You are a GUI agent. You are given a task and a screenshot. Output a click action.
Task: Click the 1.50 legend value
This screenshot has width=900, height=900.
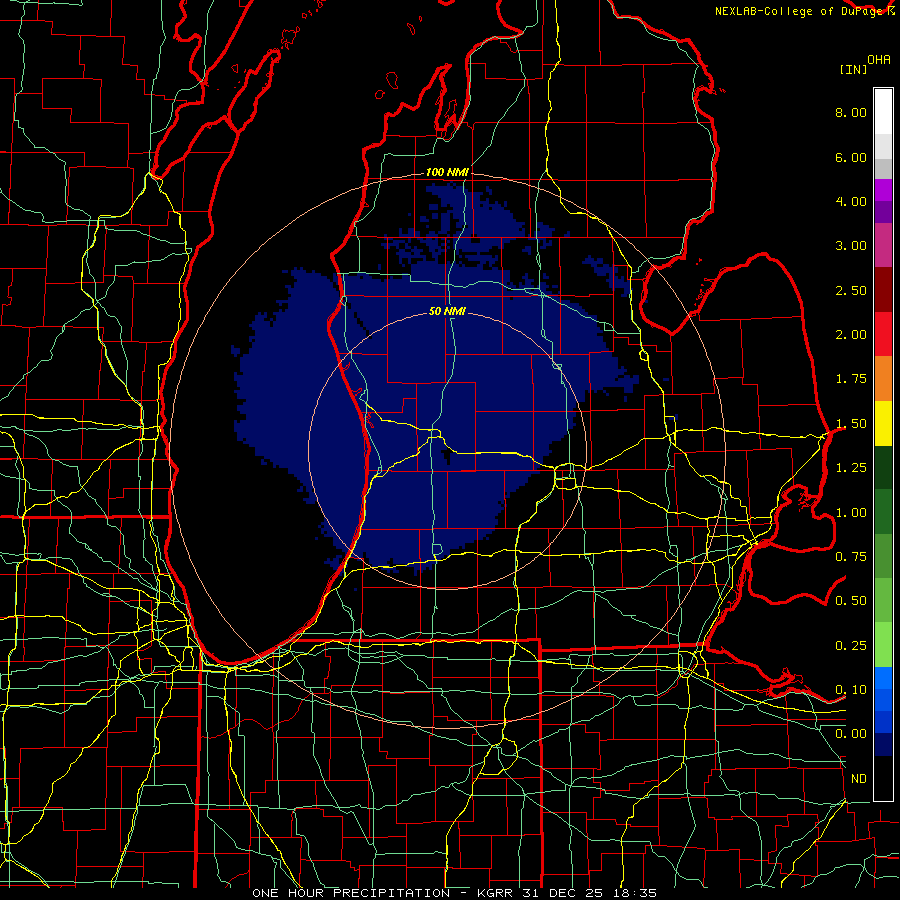pos(851,424)
